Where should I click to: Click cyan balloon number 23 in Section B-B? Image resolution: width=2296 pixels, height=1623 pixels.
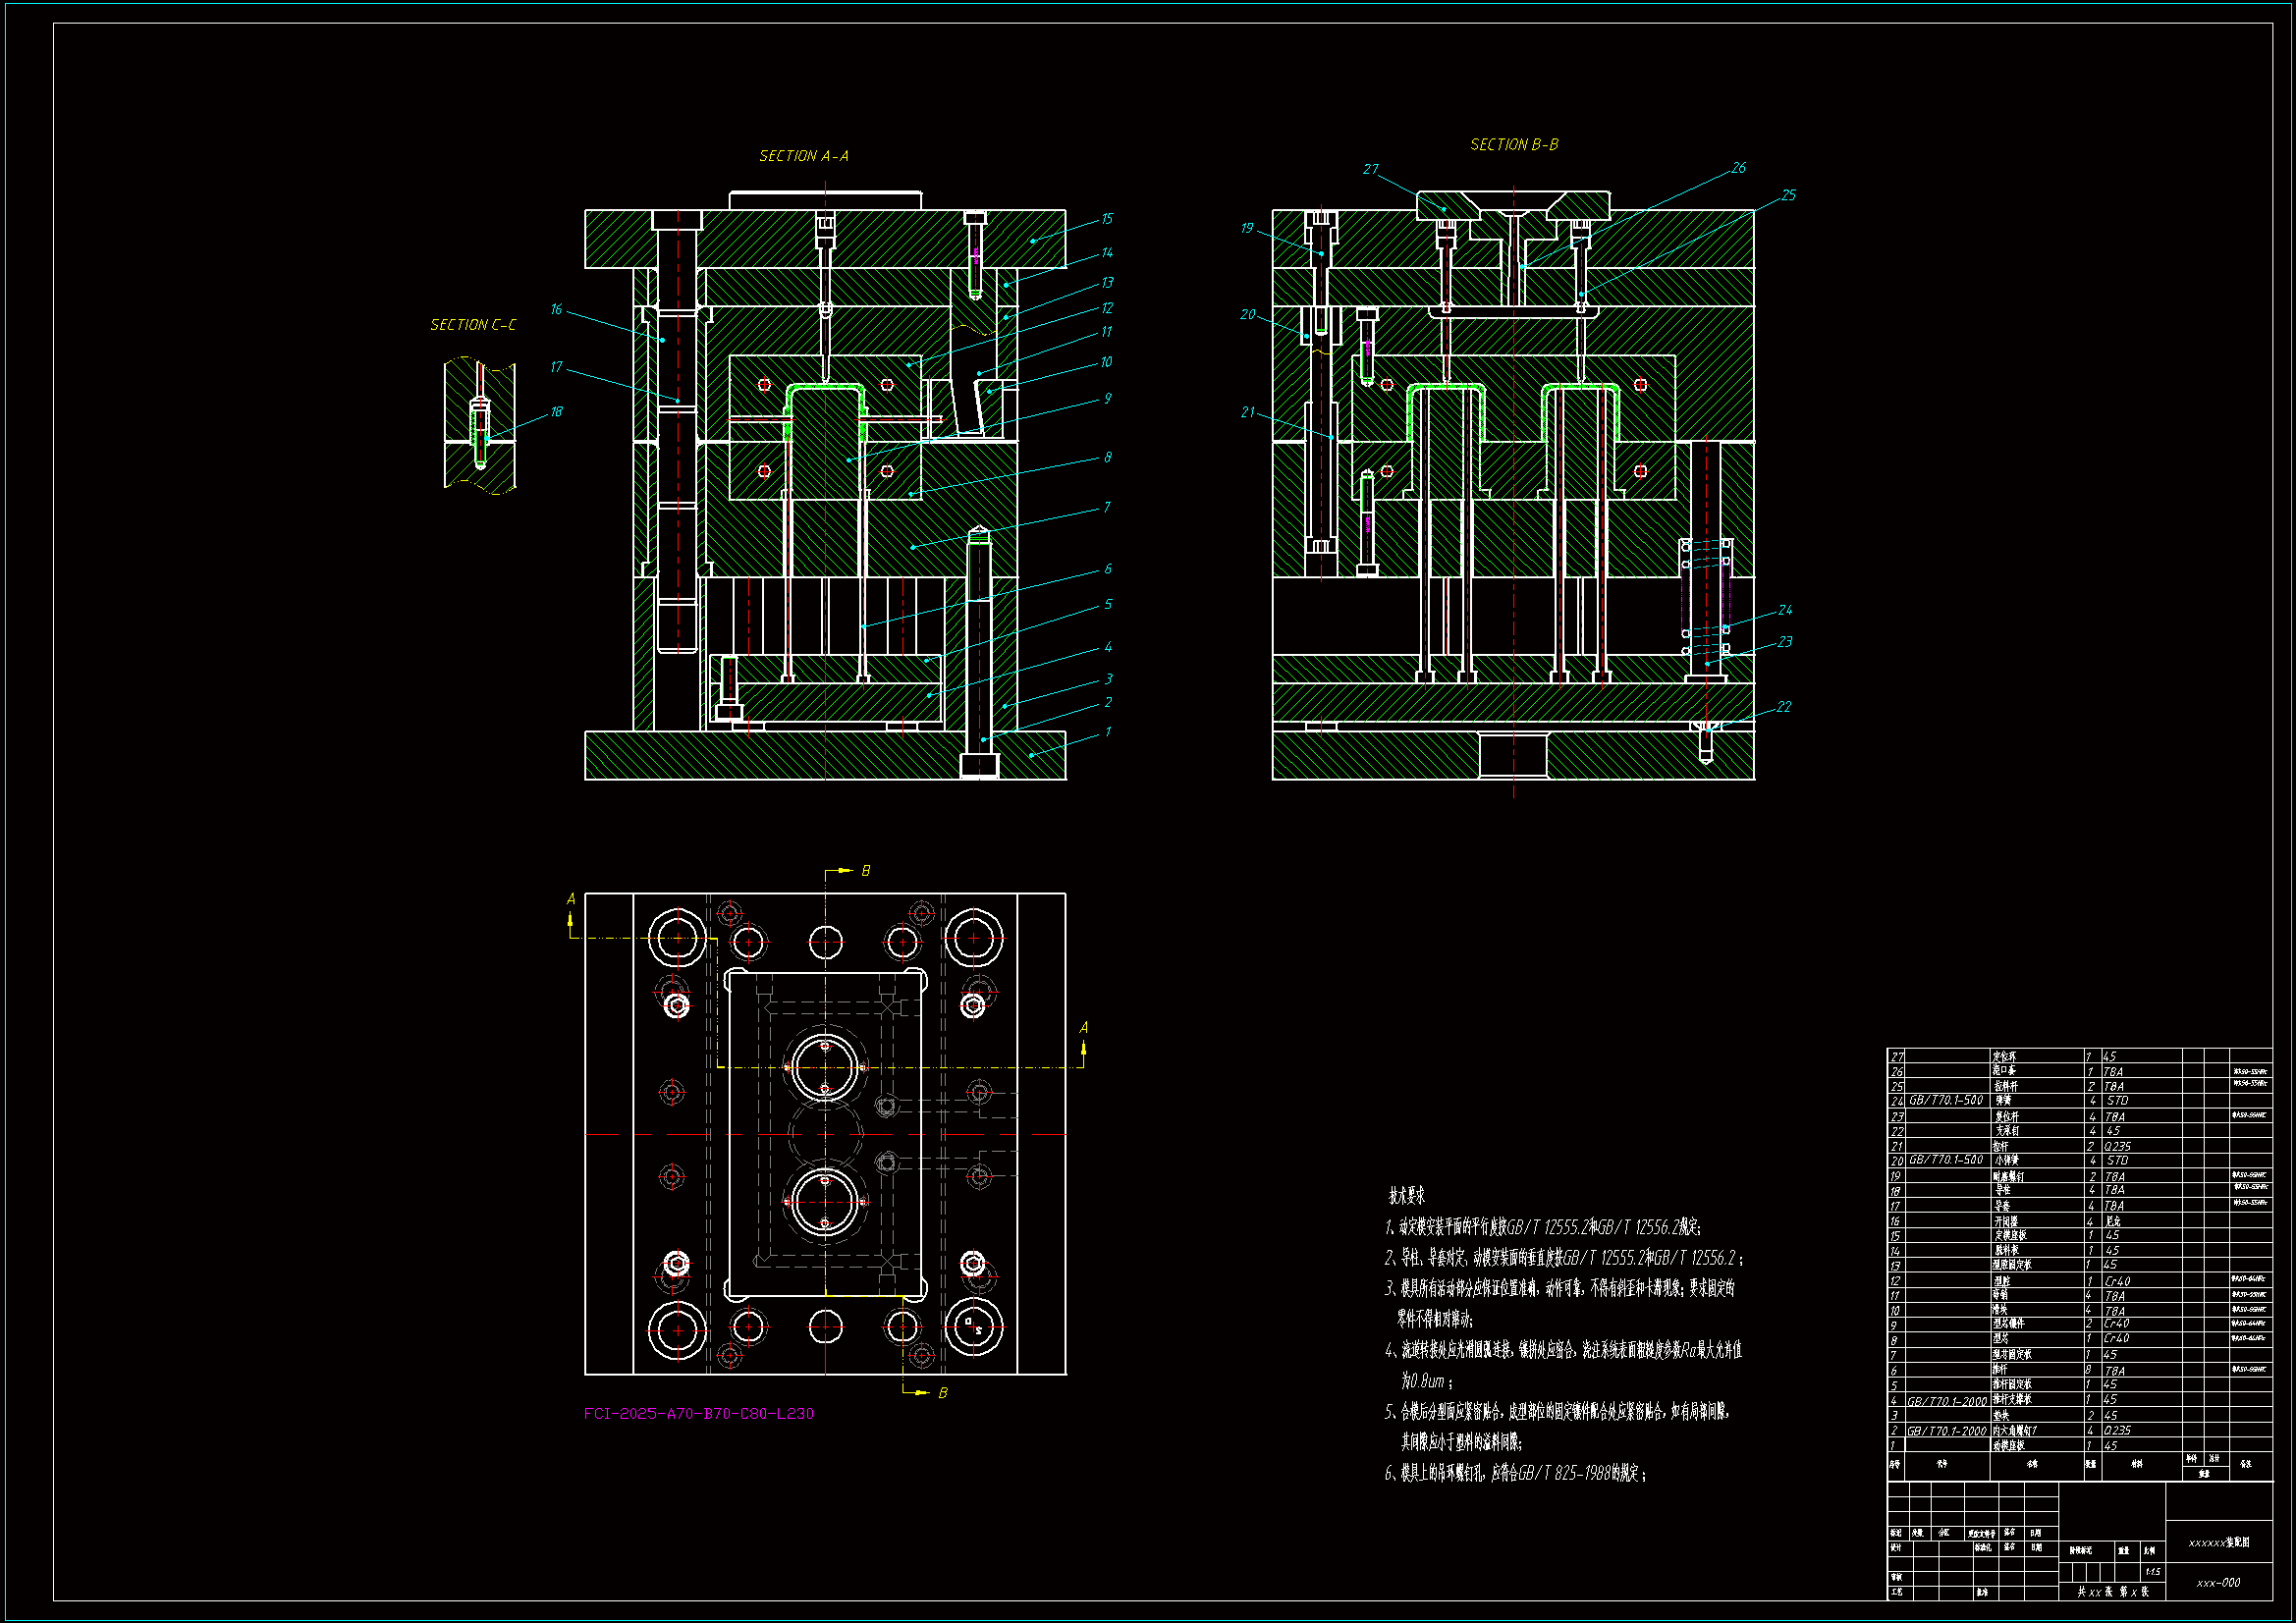pos(1785,642)
